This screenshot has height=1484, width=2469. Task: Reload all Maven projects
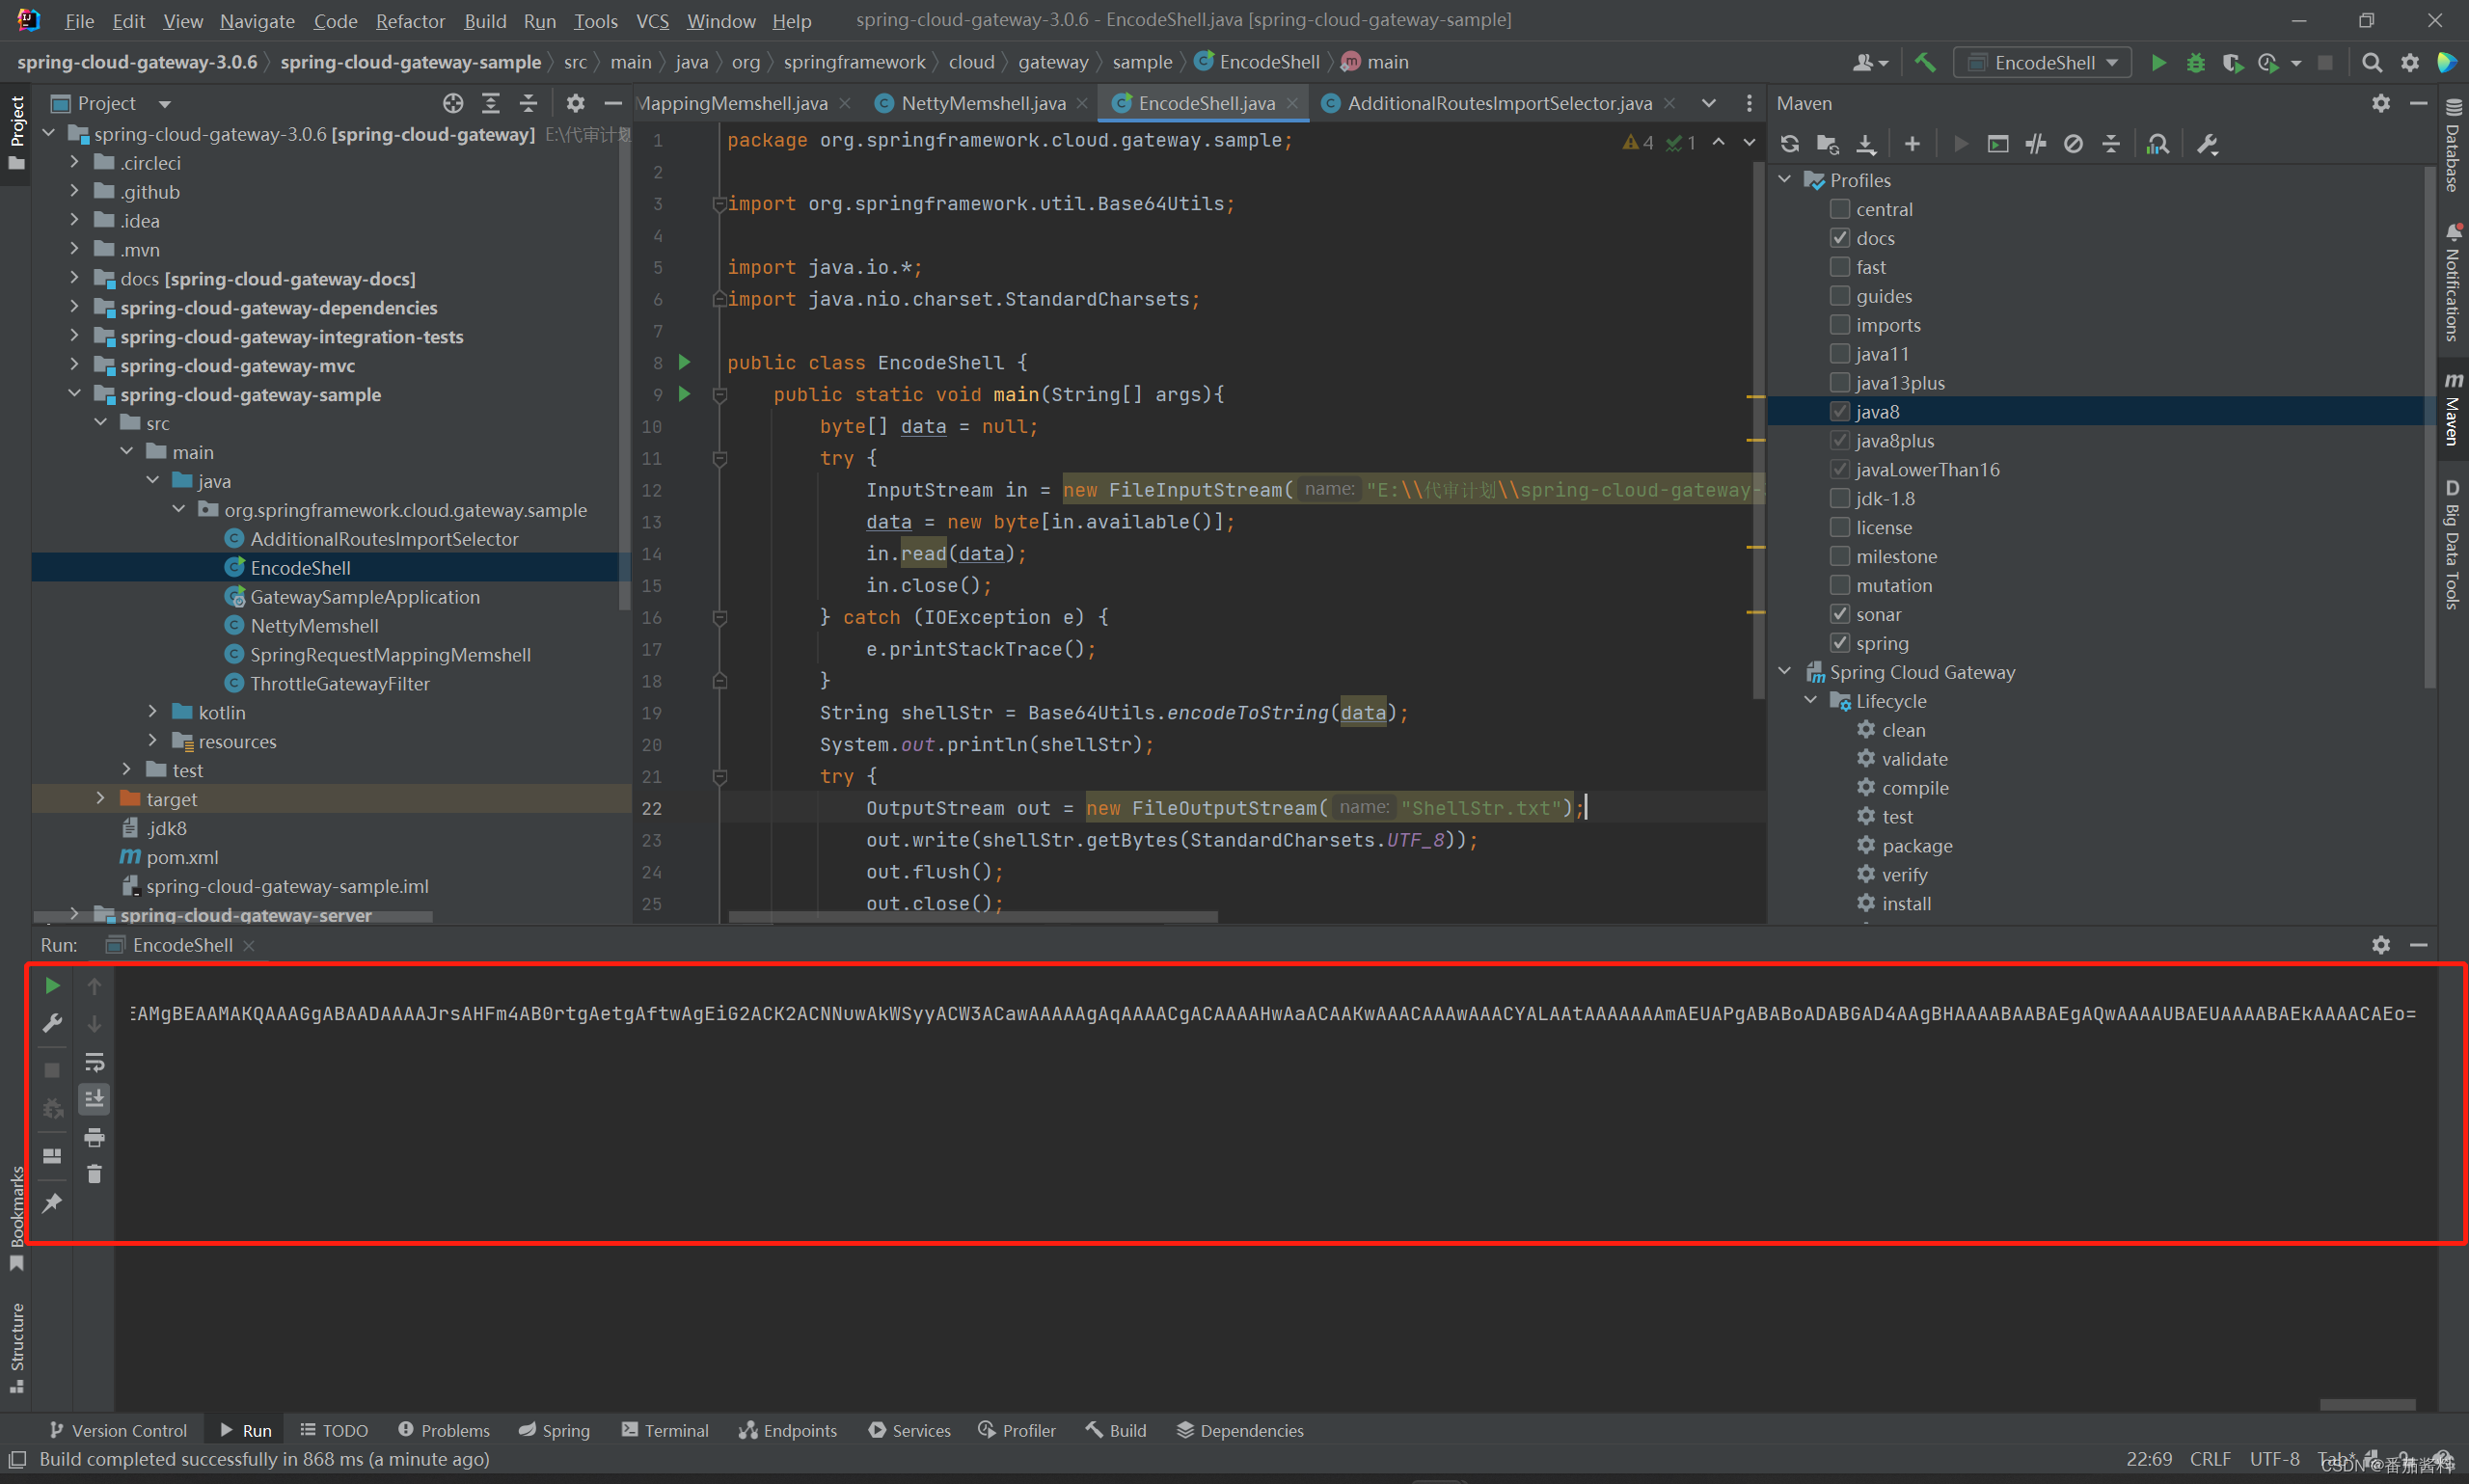click(1790, 144)
